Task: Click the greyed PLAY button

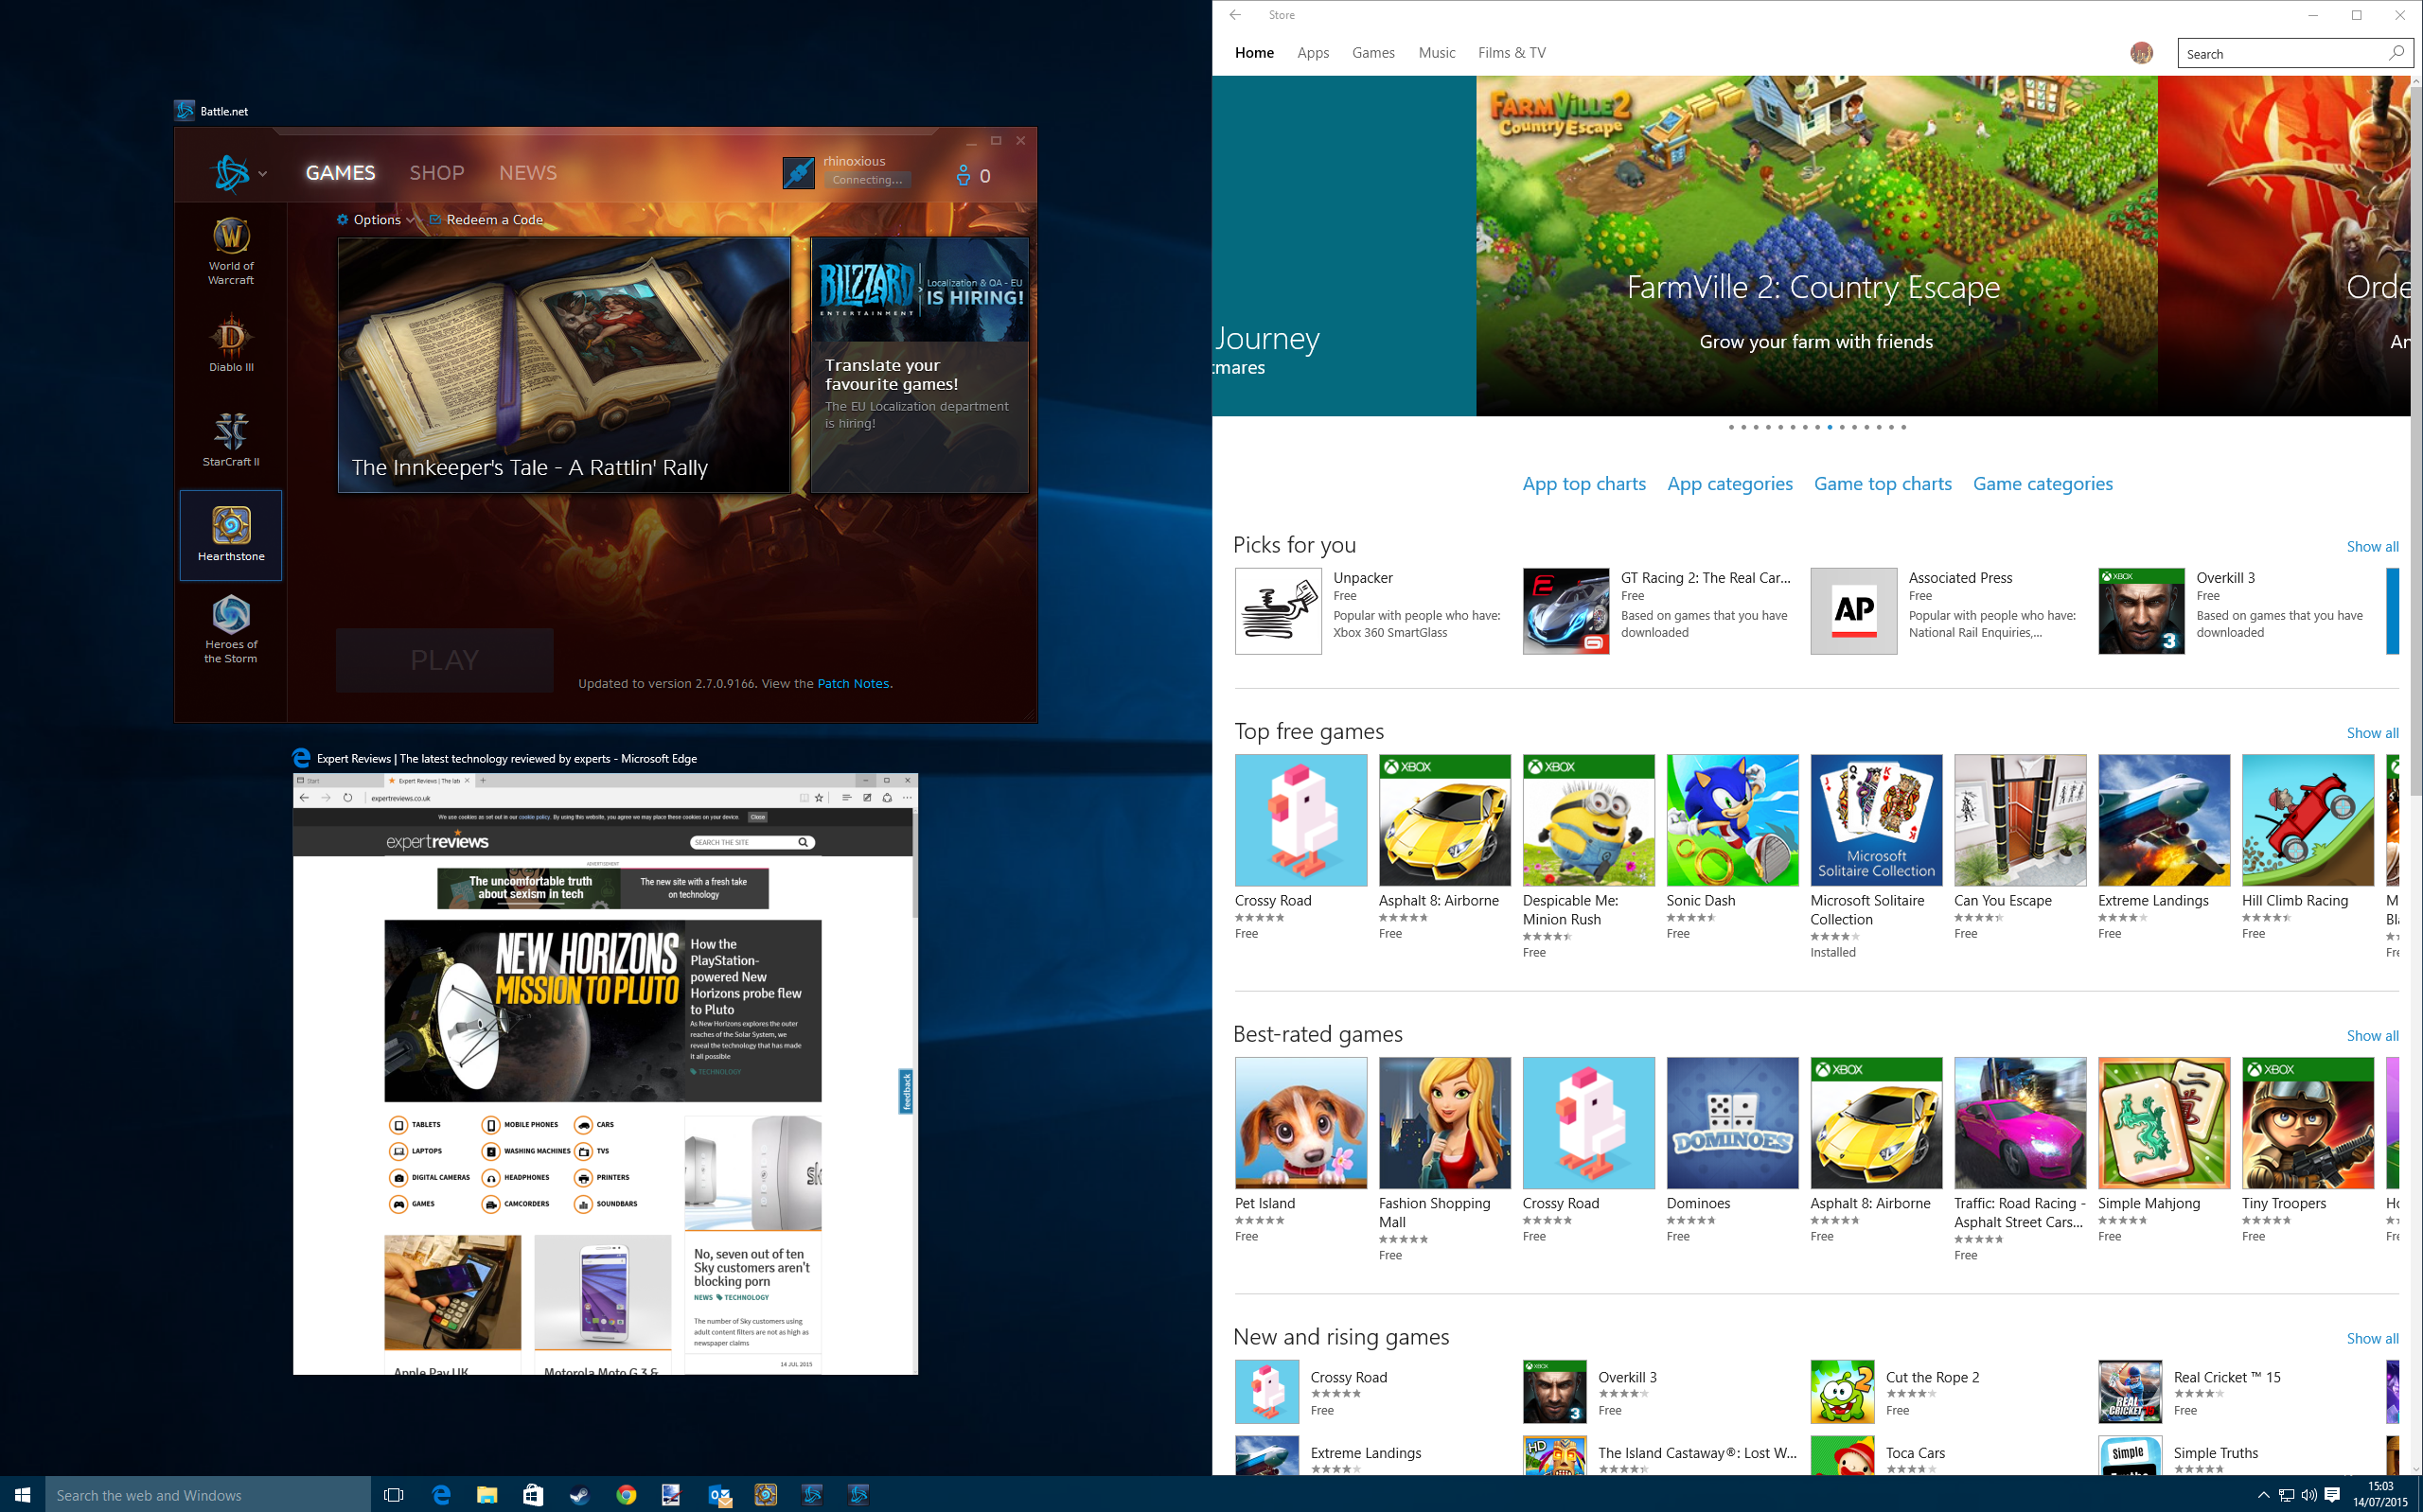Action: [444, 660]
